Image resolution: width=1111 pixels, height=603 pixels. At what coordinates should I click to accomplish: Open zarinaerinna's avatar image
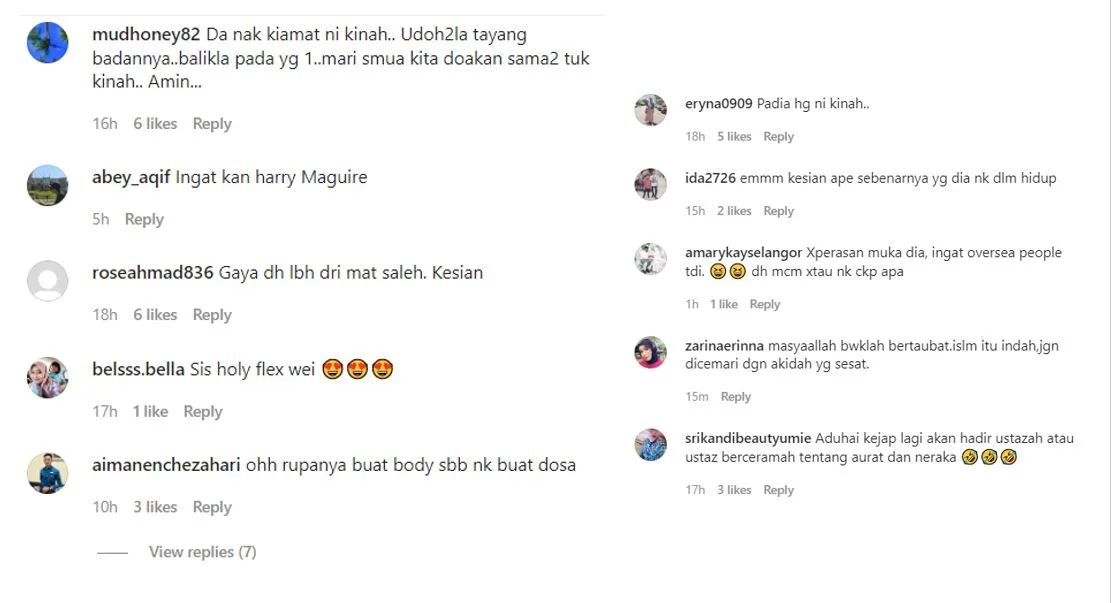pos(650,352)
